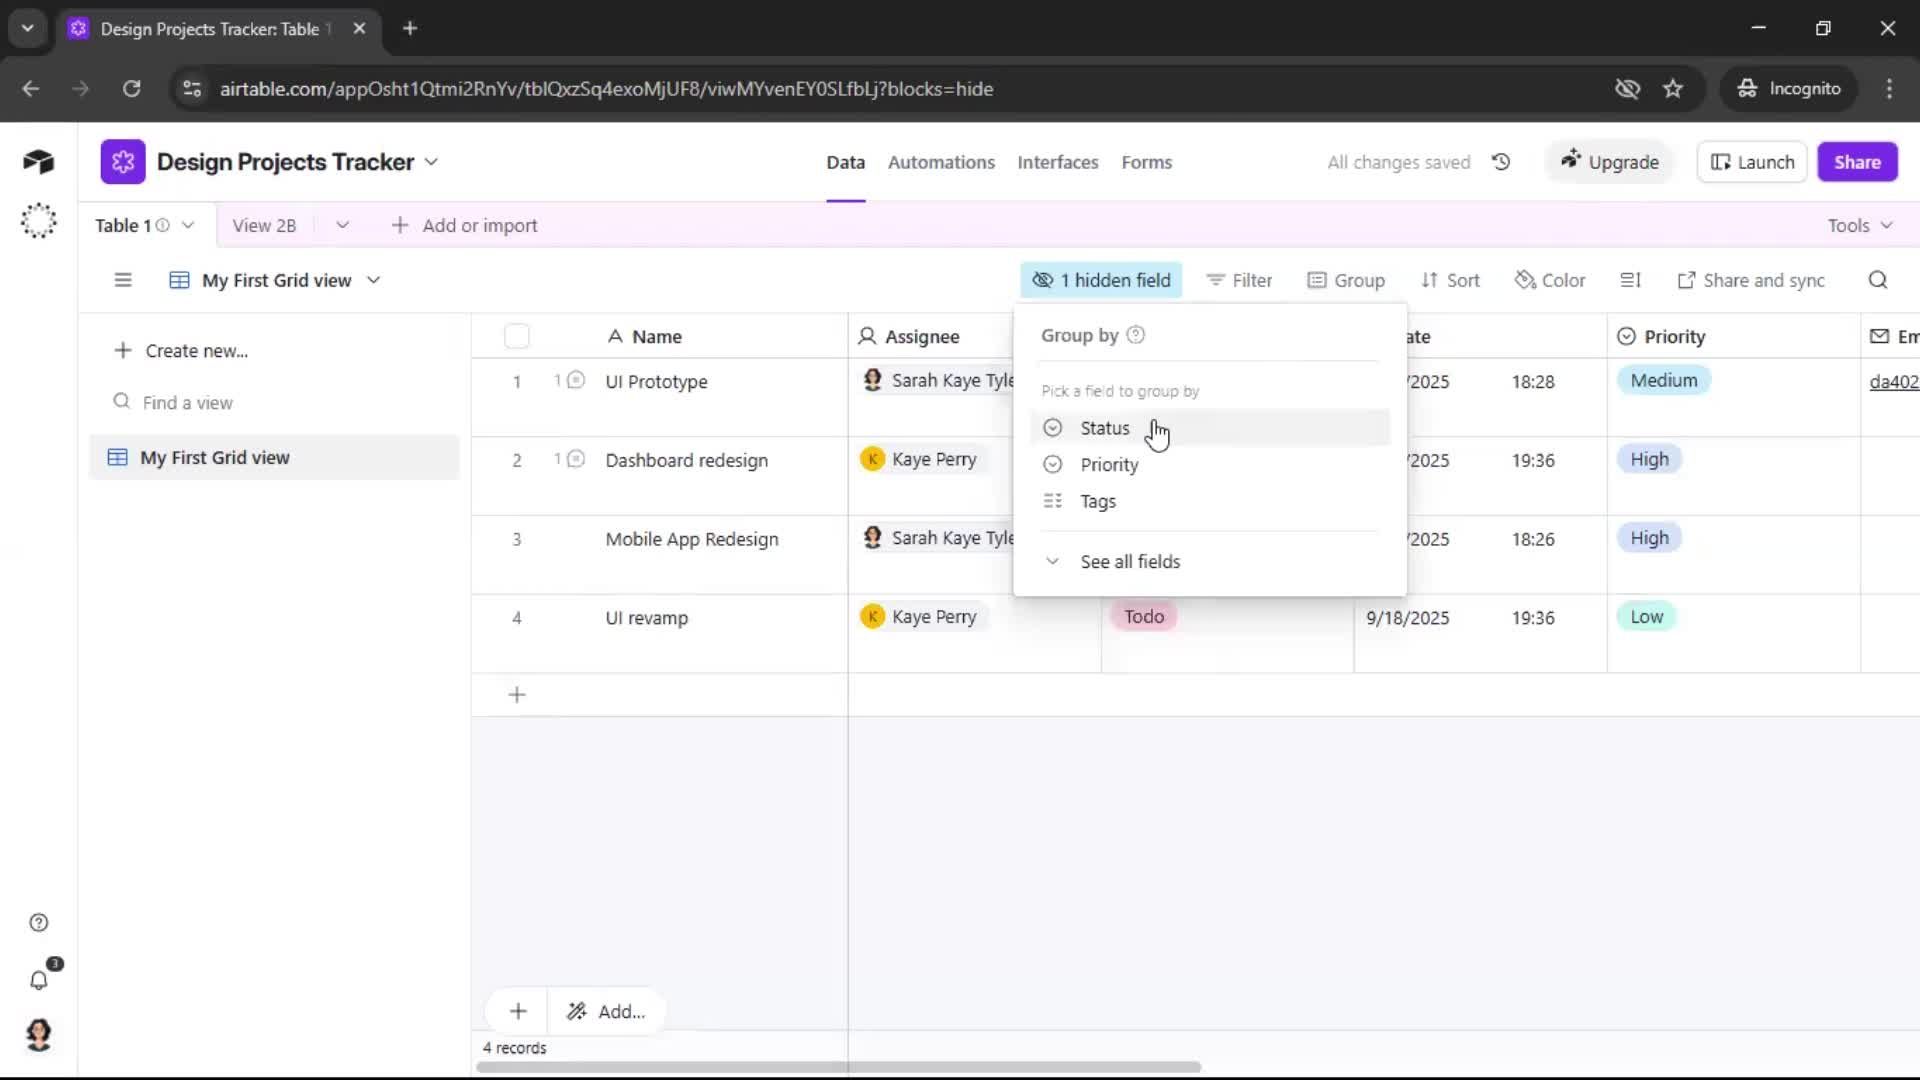Image resolution: width=1920 pixels, height=1080 pixels.
Task: Click the Mobile App Redesign cell
Action: click(691, 539)
